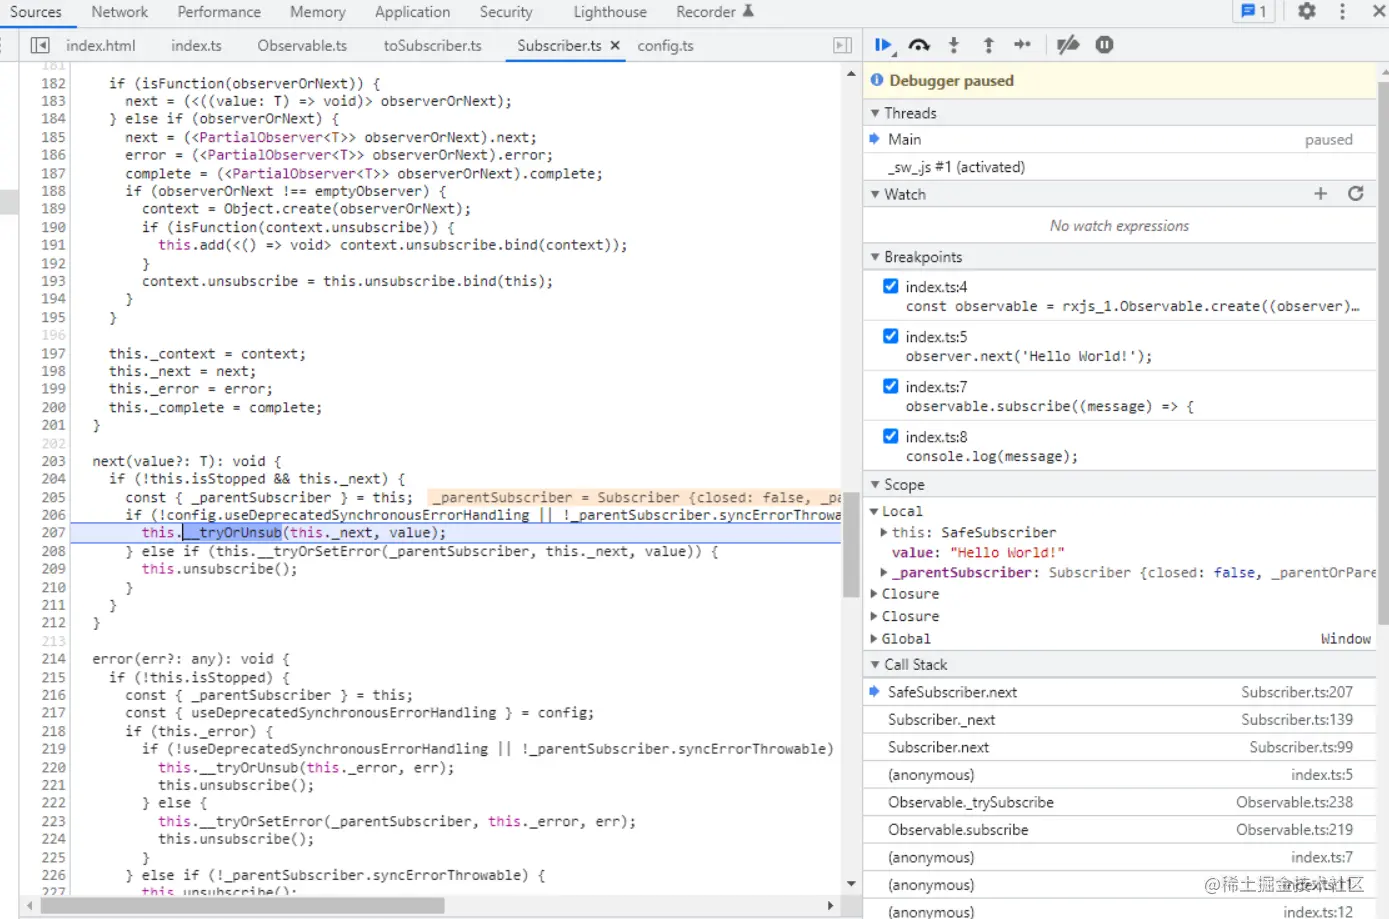Add a new watch expression

(1320, 194)
